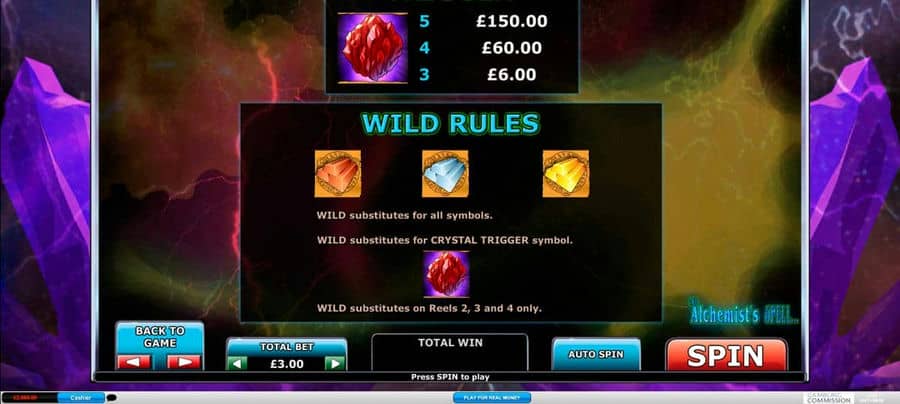The image size is (900, 404).
Task: Click the red crystal trigger symbol in Wild Rules
Action: [x=446, y=274]
